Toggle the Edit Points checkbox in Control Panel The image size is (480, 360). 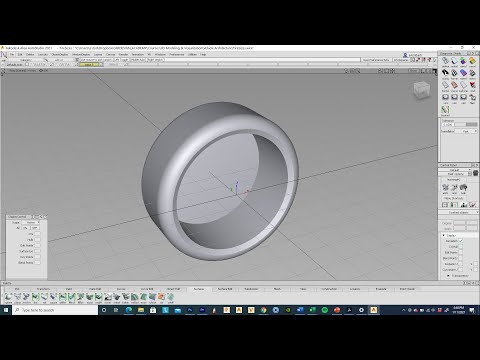(461, 252)
